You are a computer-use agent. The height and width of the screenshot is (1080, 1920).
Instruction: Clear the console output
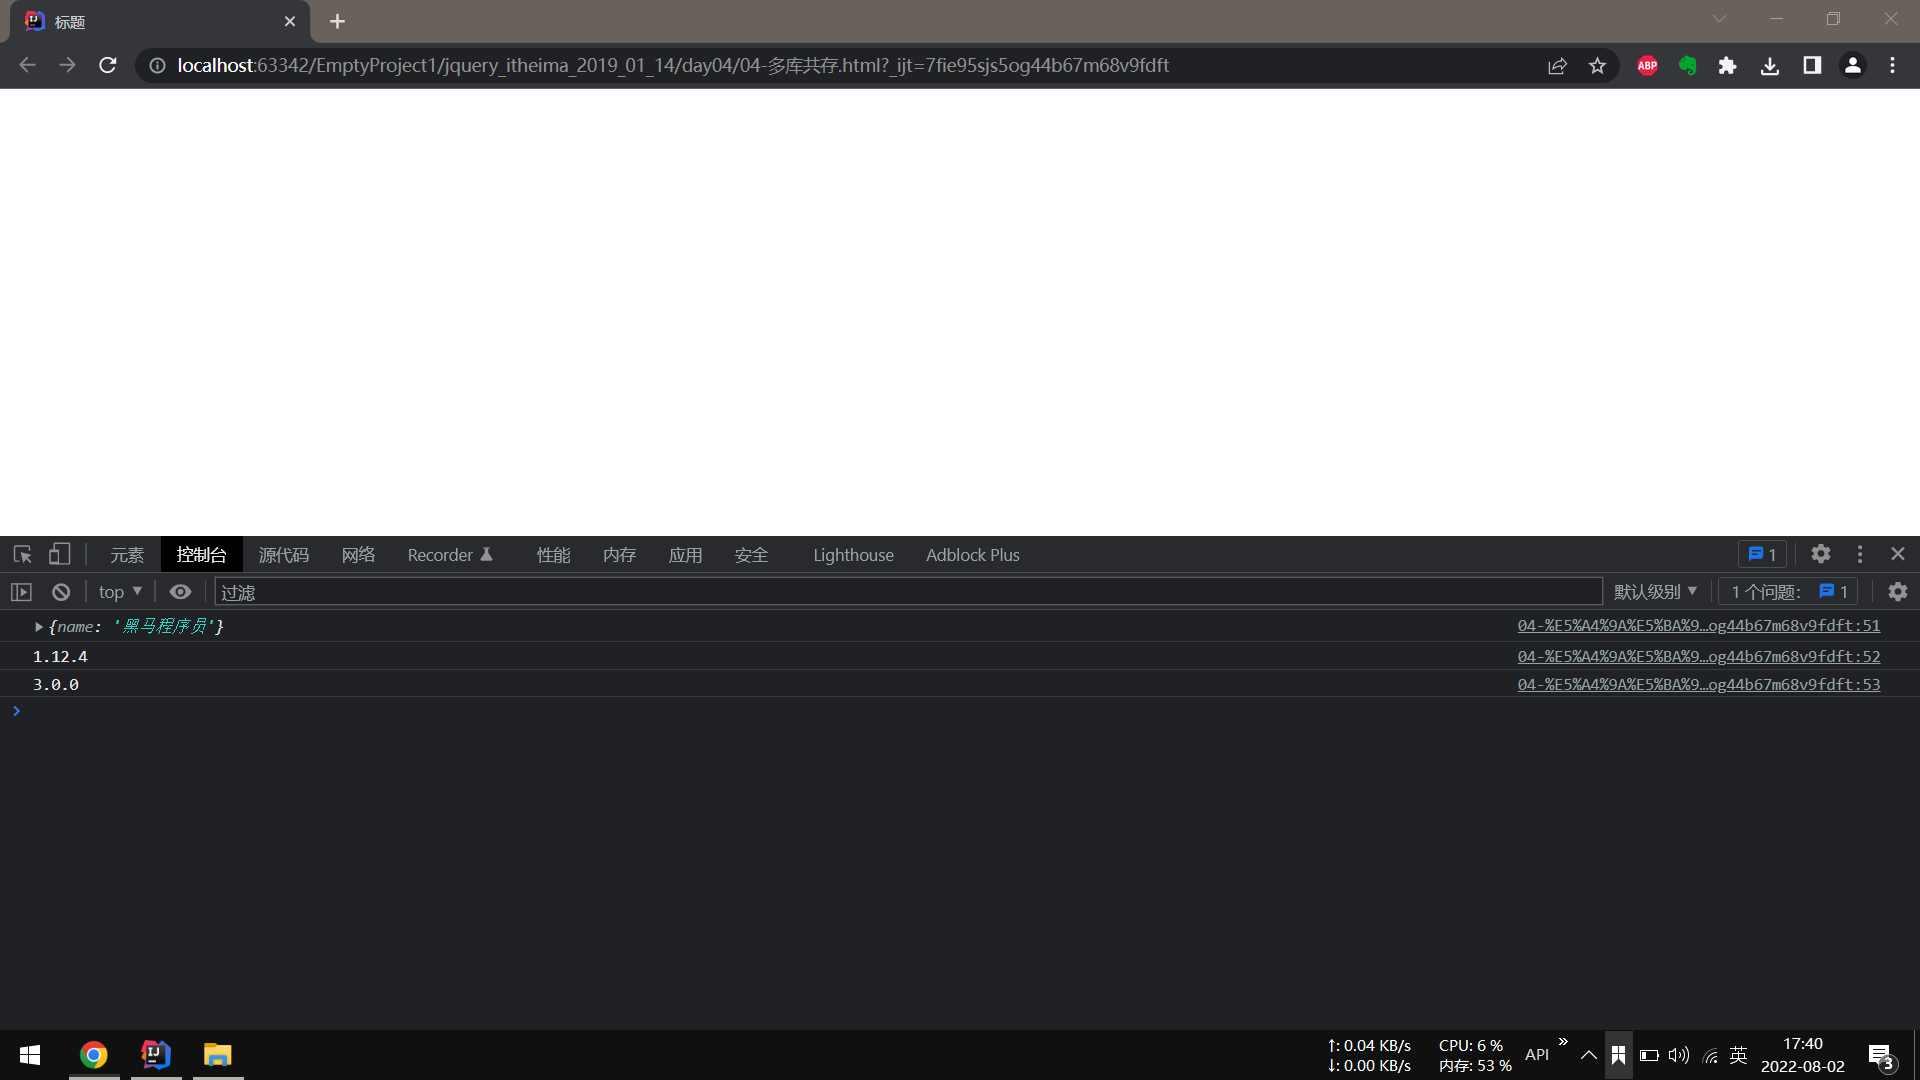61,592
